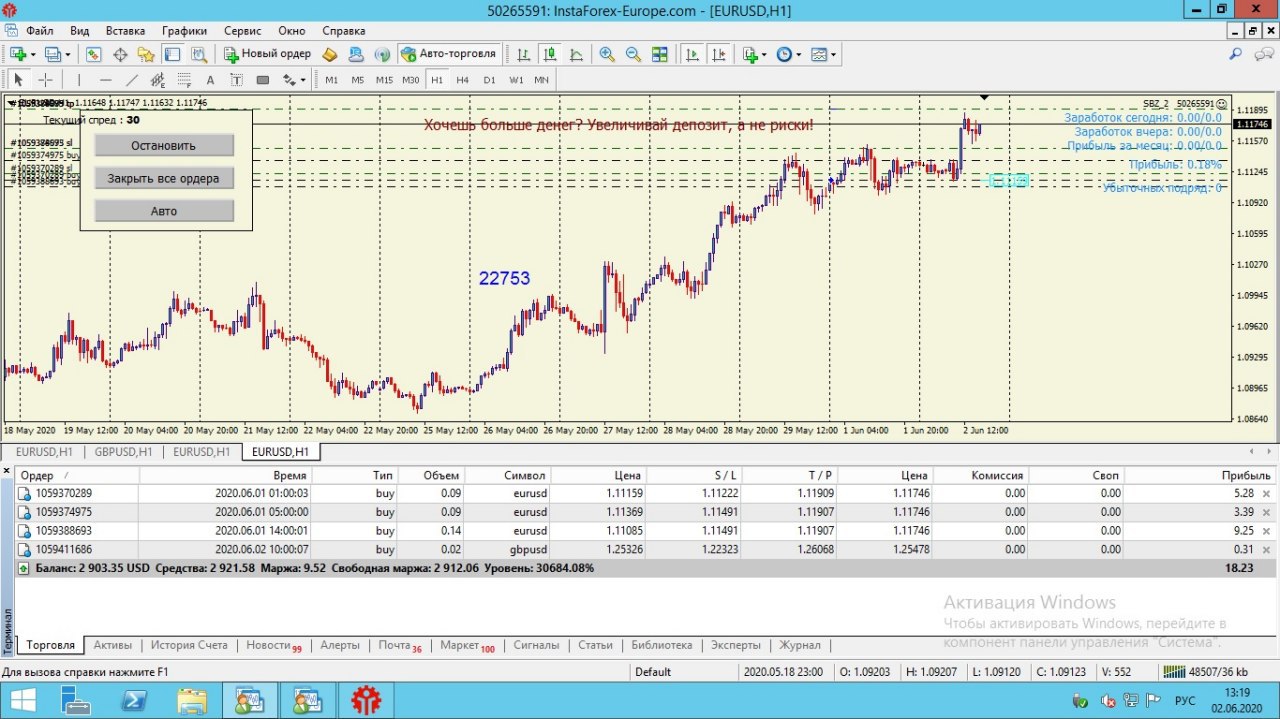Click the zoom in magnifier icon
The height and width of the screenshot is (719, 1280).
pyautogui.click(x=607, y=54)
